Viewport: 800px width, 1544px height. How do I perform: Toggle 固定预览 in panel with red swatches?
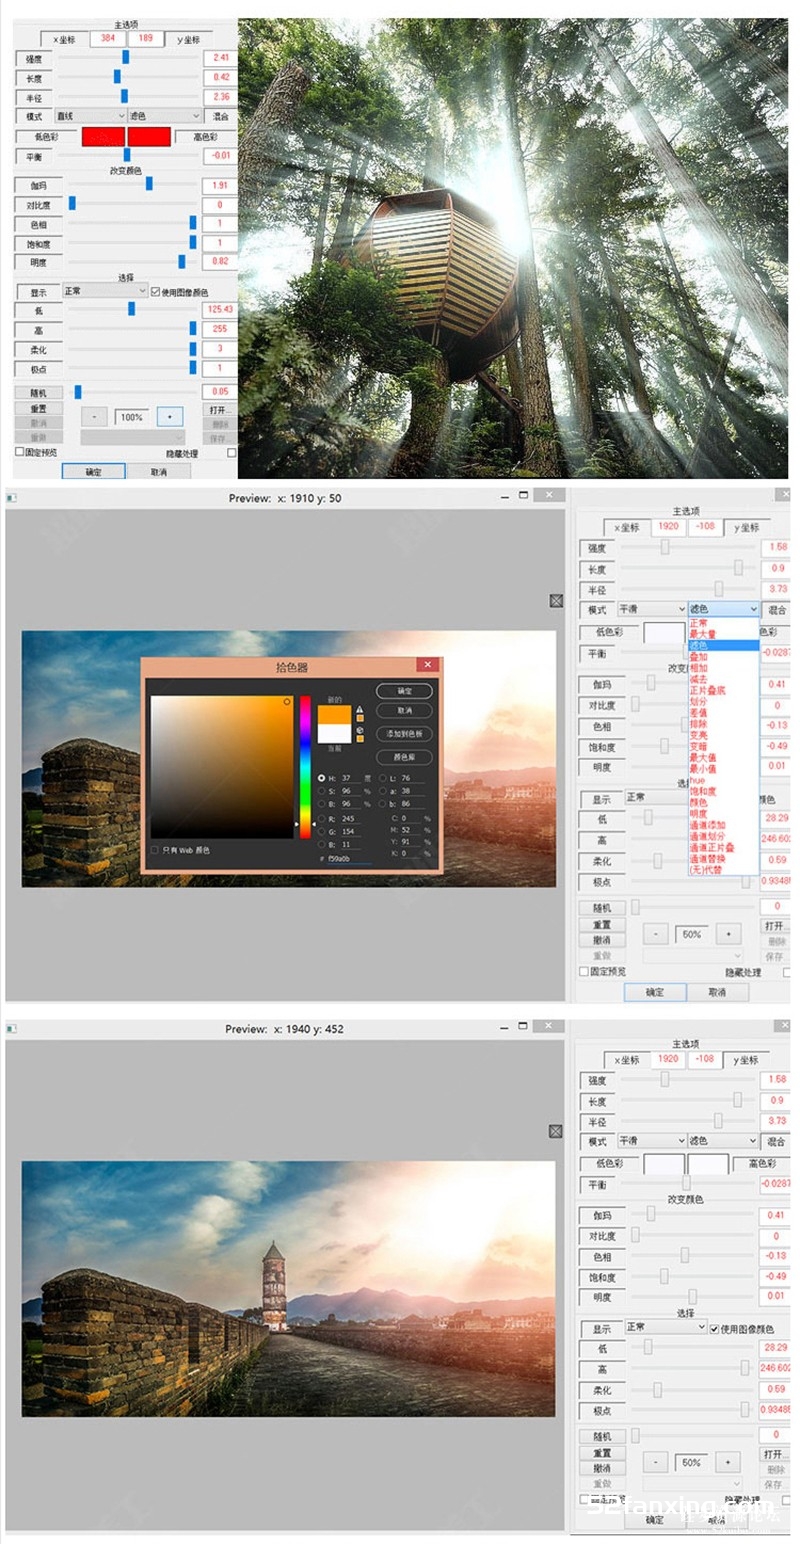[x=19, y=452]
